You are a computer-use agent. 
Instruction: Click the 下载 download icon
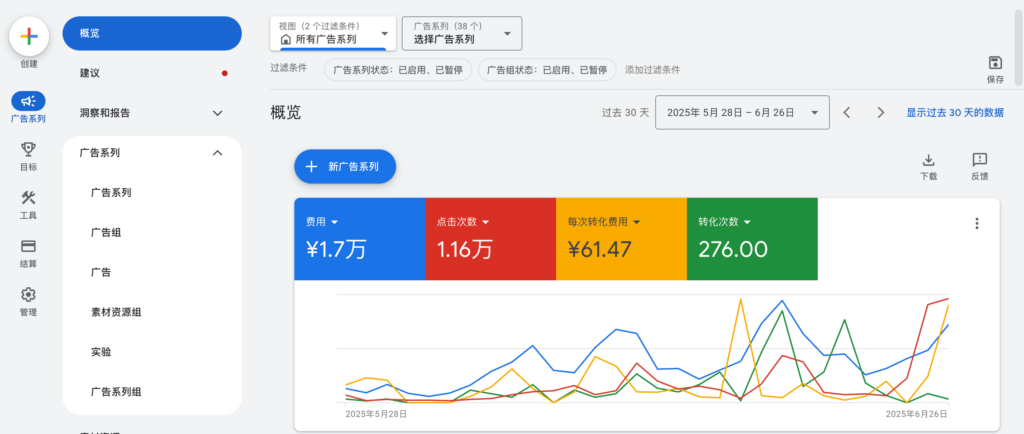928,160
